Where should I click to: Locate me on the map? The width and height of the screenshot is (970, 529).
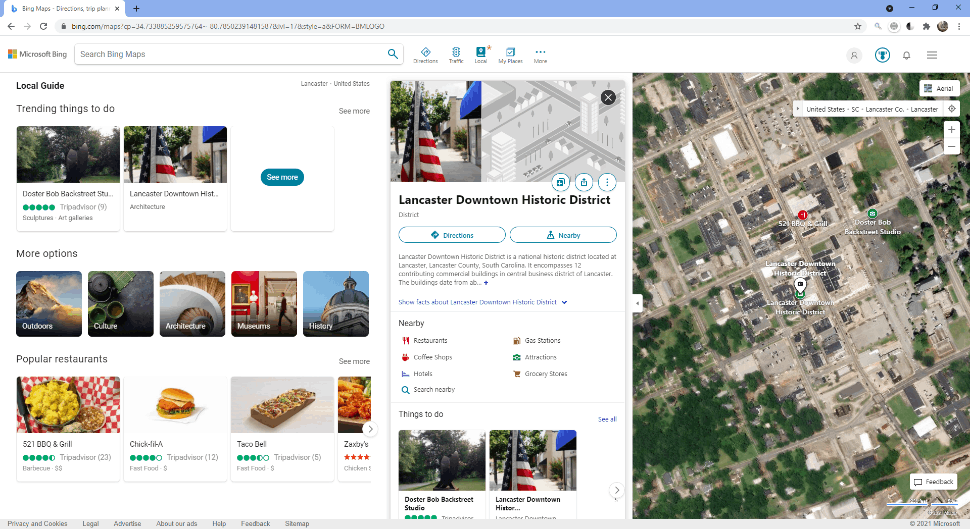coord(951,109)
